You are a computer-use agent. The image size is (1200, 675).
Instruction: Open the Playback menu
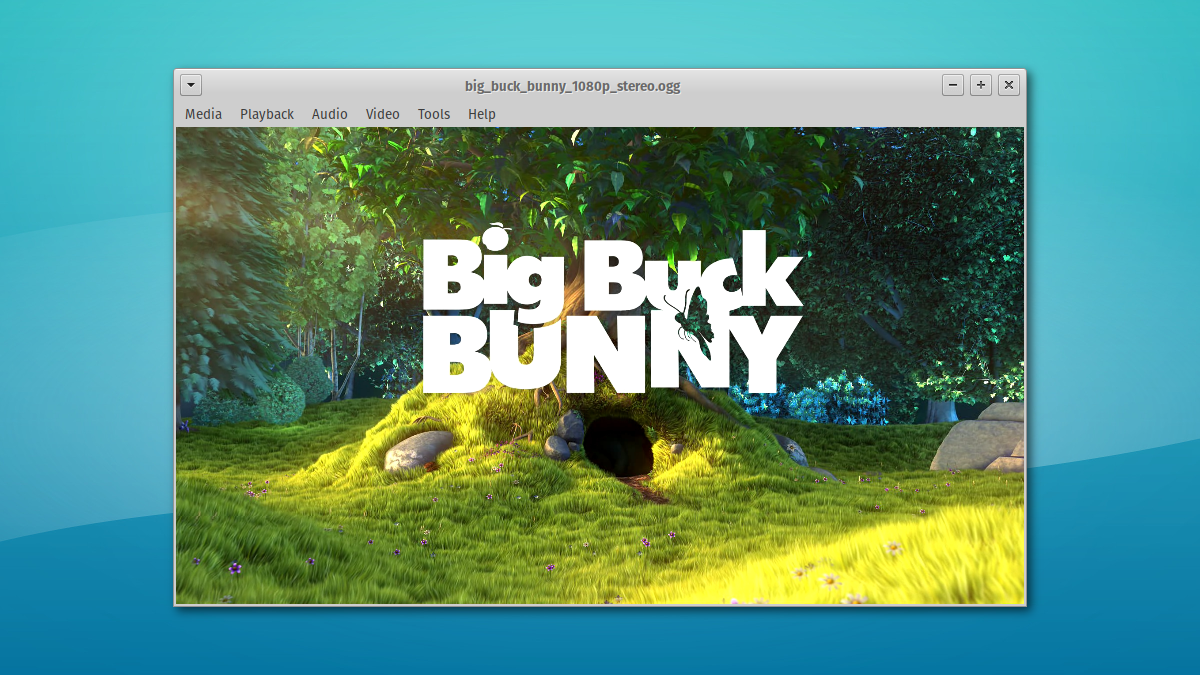pyautogui.click(x=267, y=114)
